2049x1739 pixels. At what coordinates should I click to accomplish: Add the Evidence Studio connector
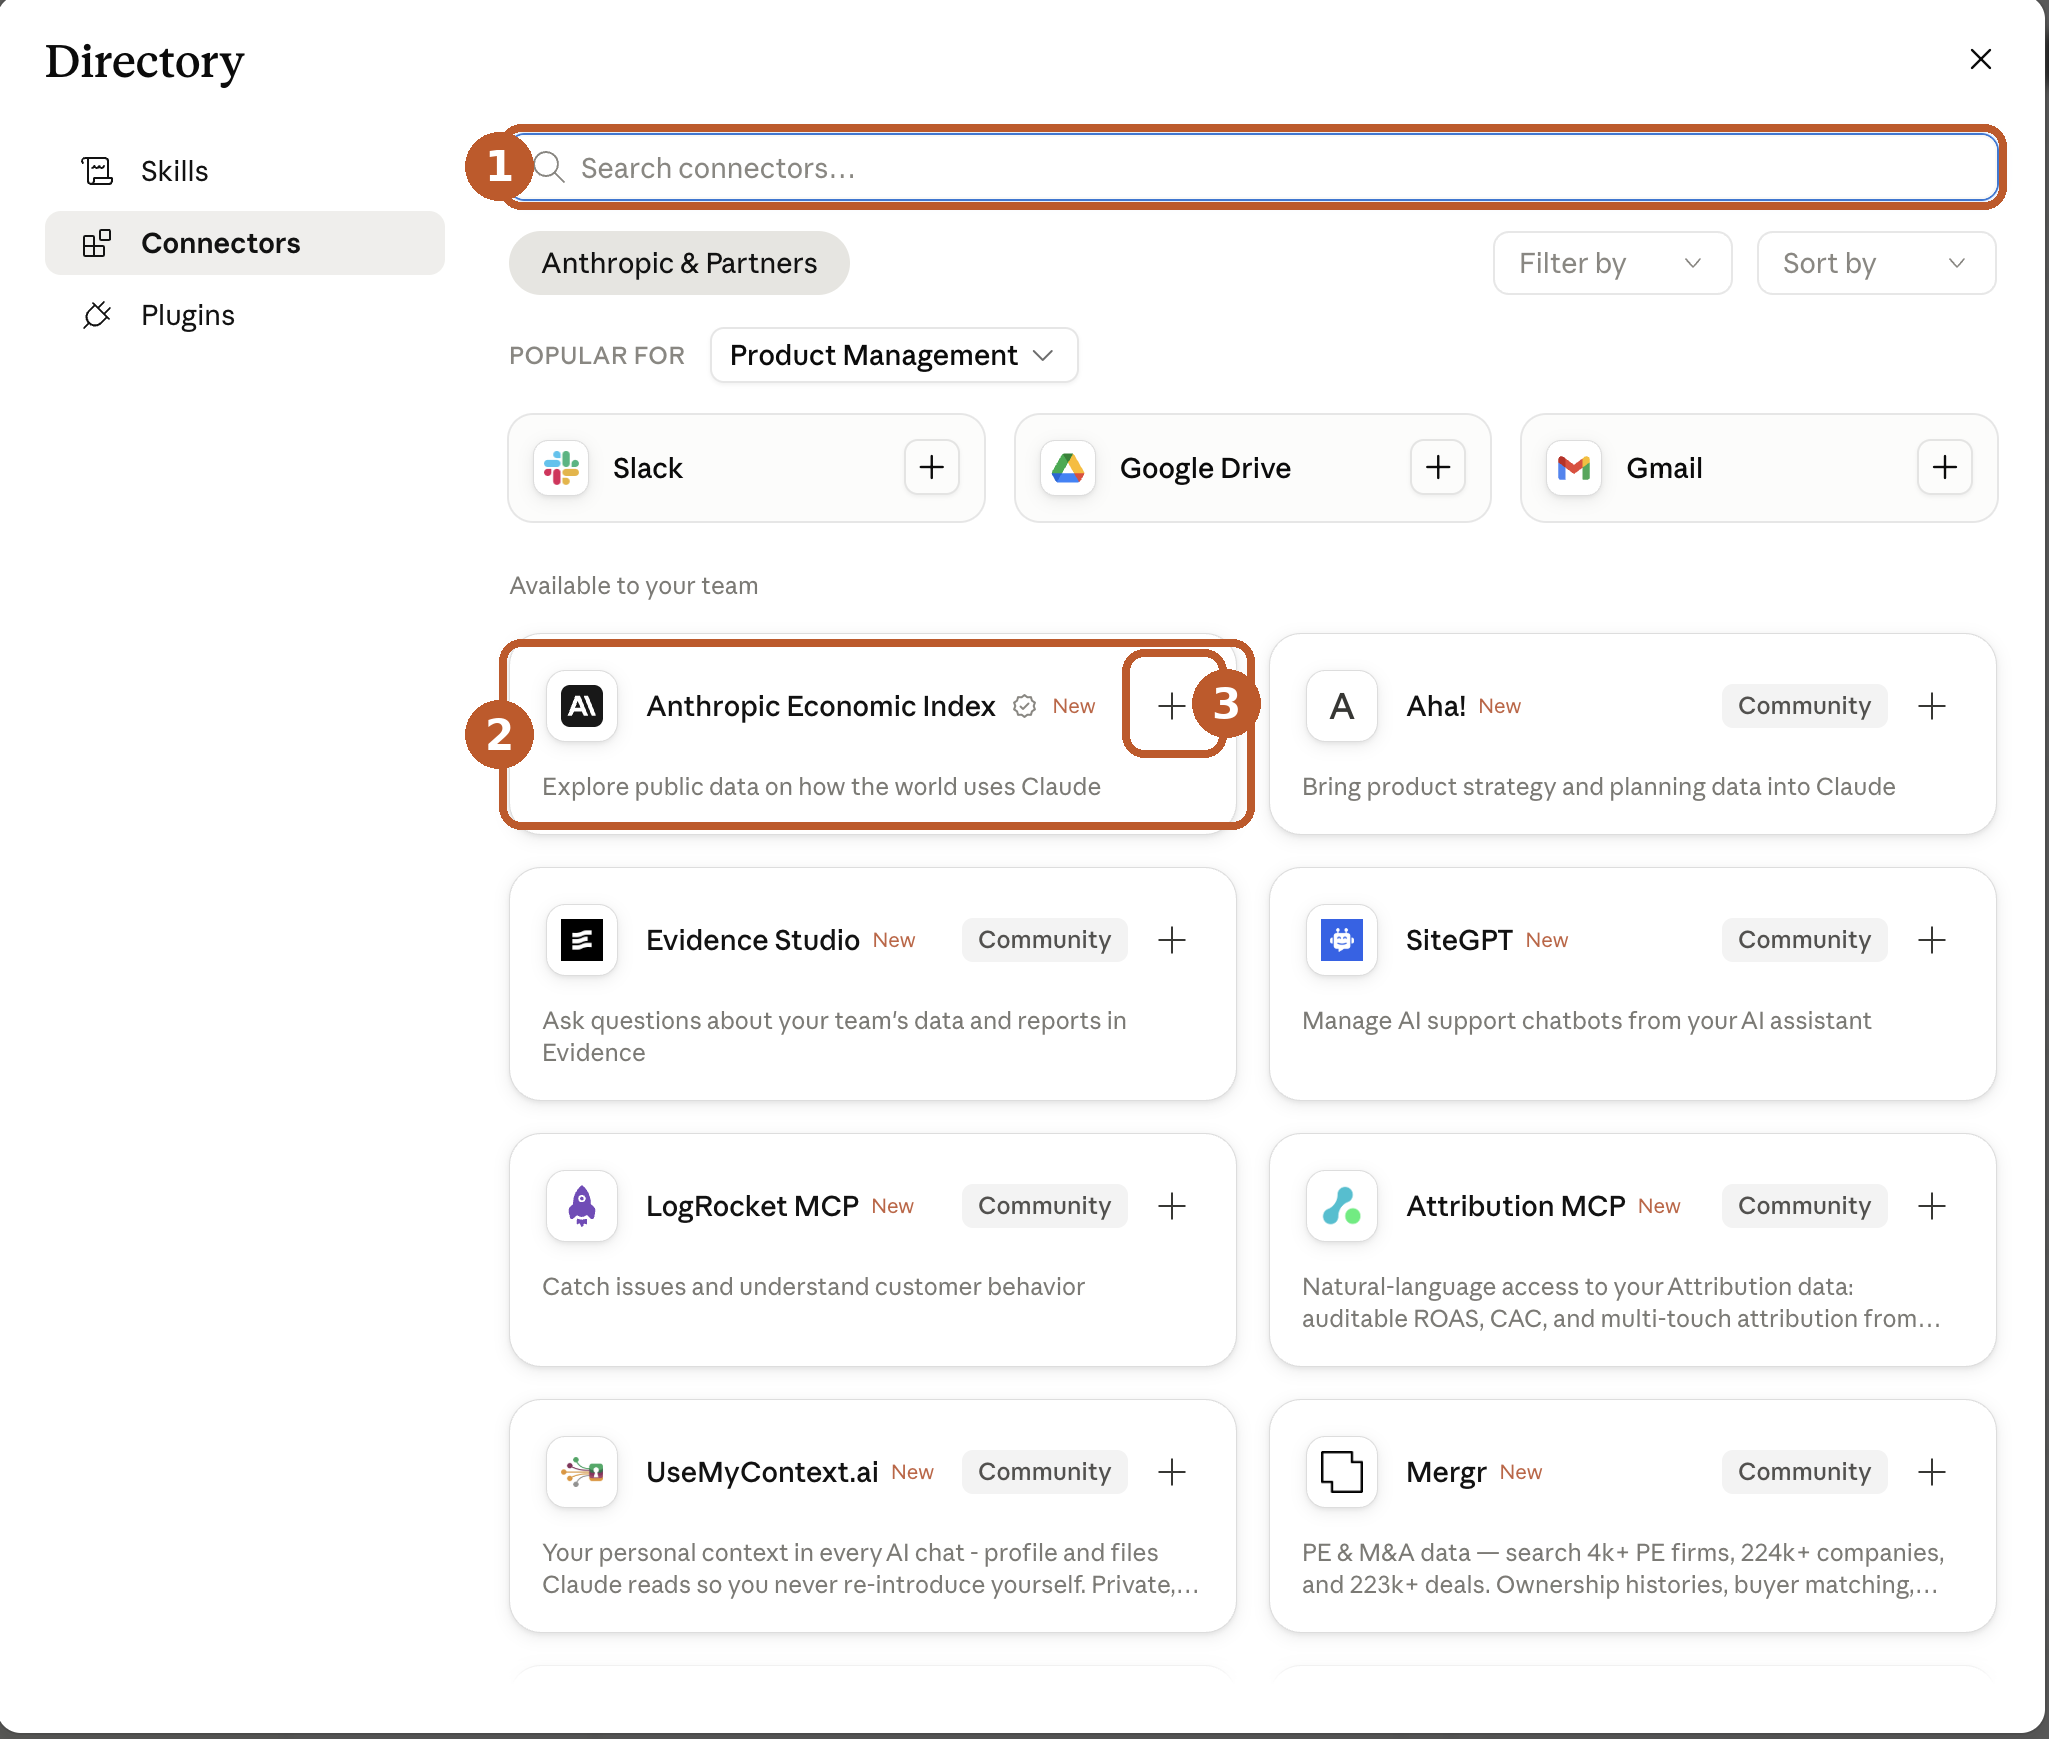(1172, 940)
